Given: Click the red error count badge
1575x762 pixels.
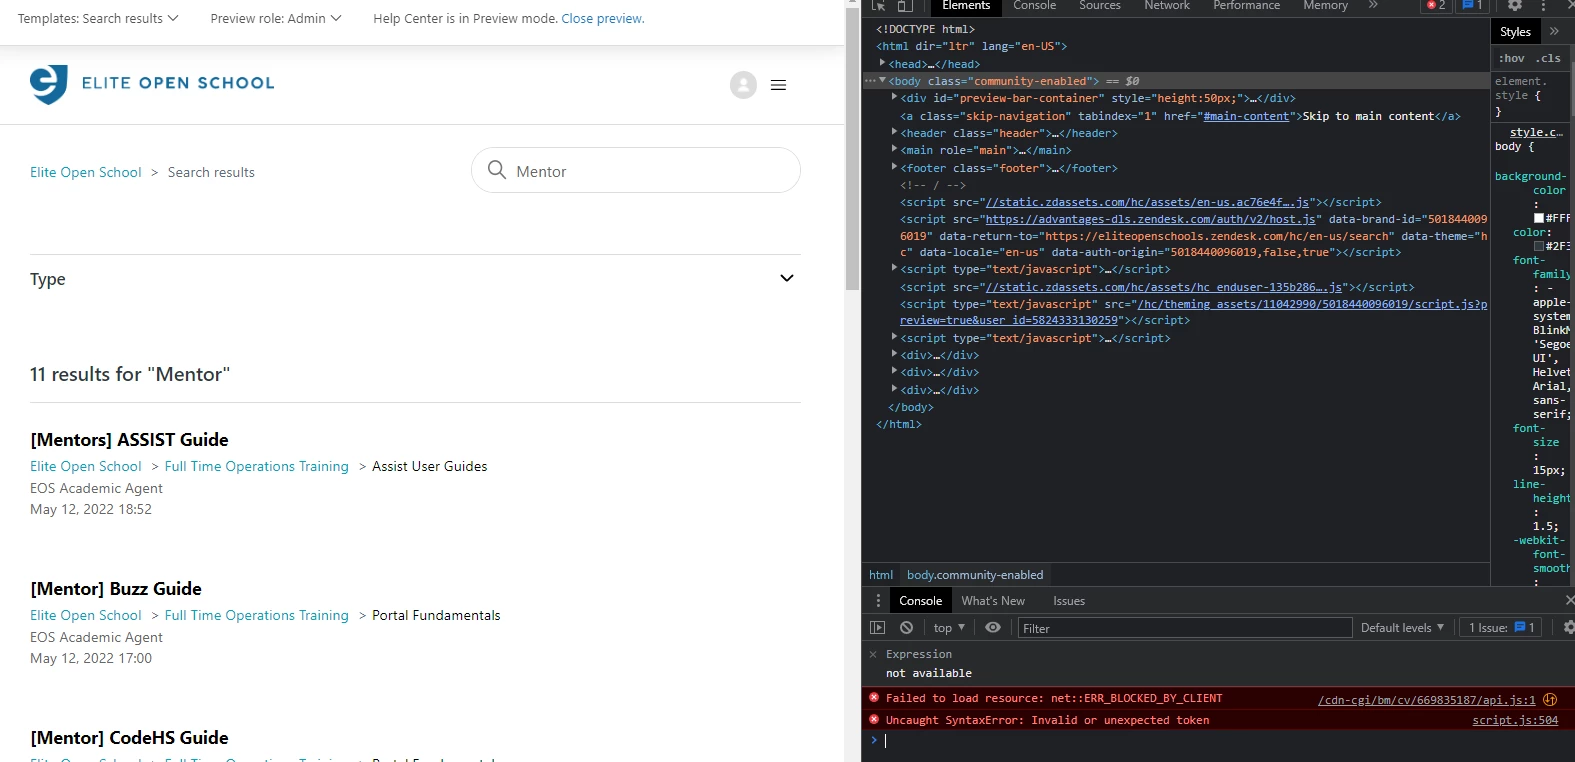Looking at the screenshot, I should [1437, 6].
